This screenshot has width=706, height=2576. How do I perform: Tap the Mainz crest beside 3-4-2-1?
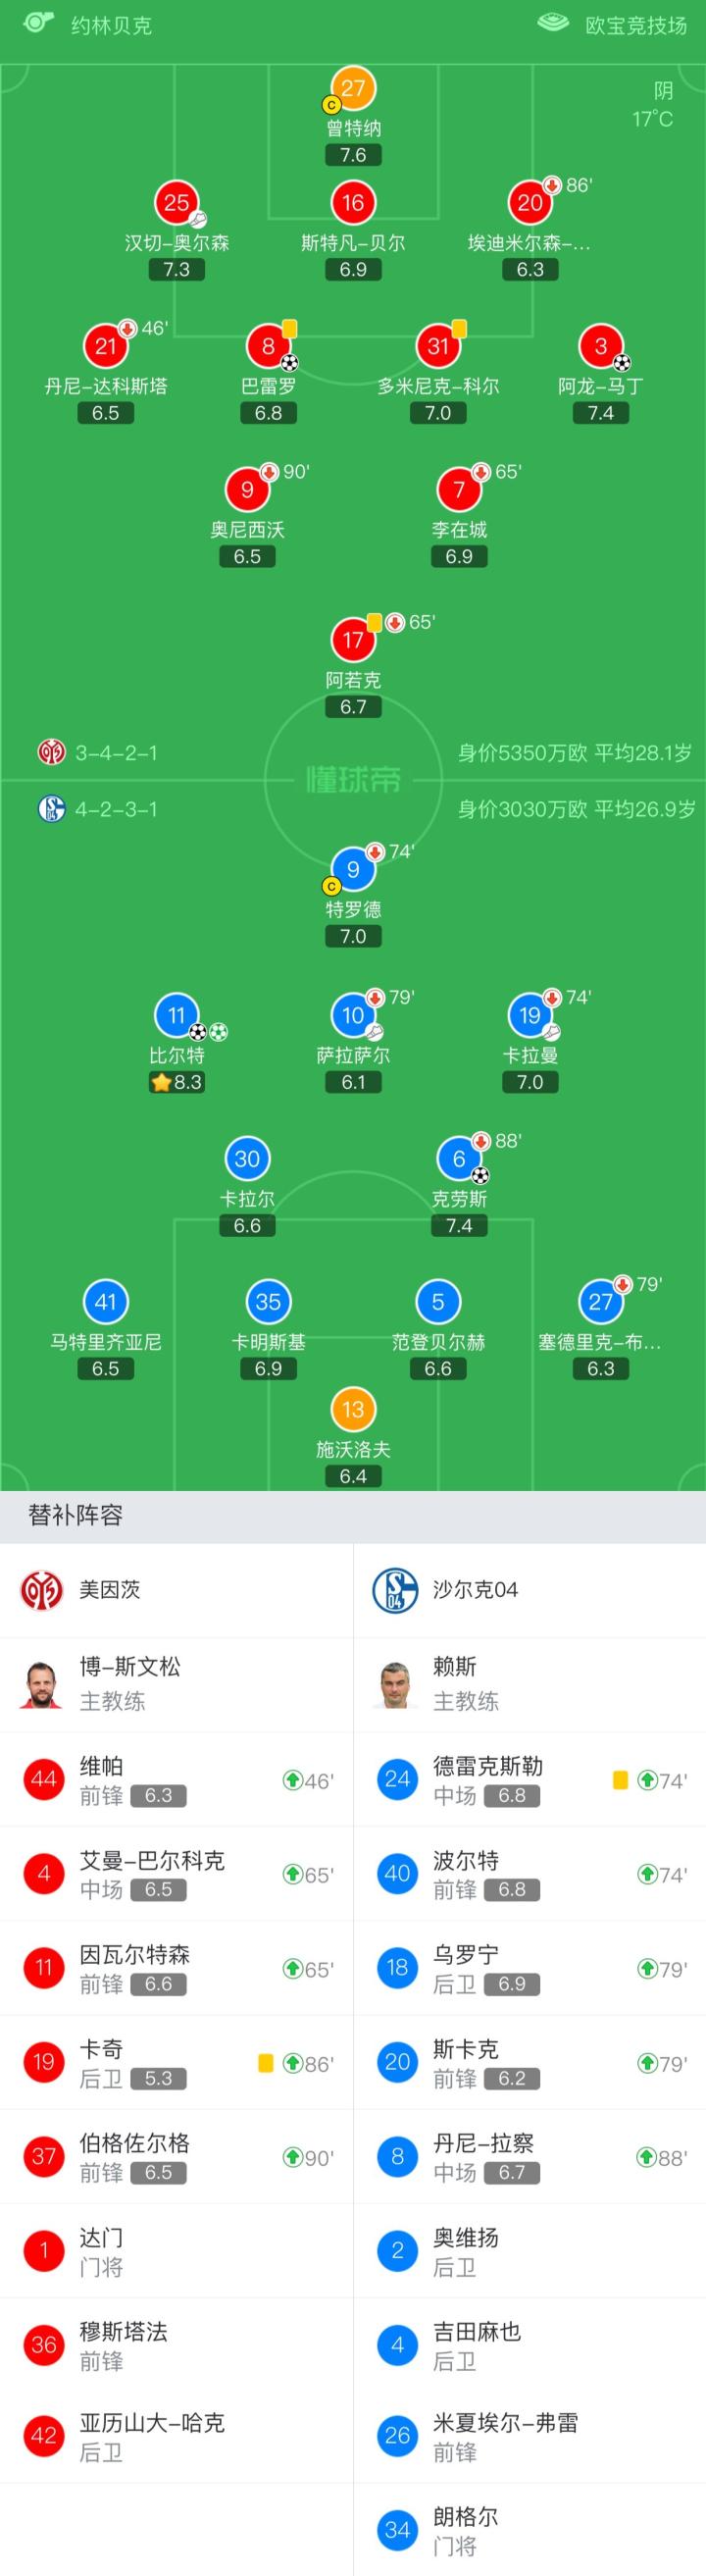pyautogui.click(x=51, y=752)
